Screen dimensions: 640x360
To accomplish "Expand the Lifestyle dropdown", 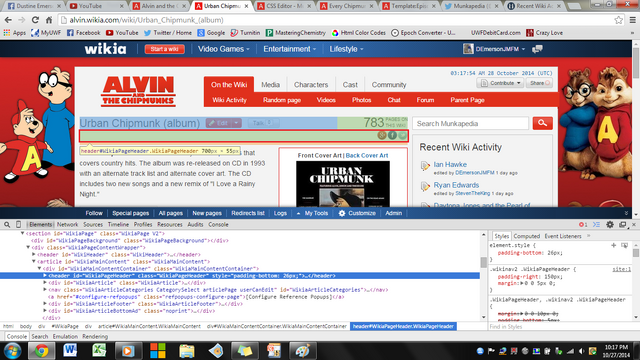I will [346, 49].
